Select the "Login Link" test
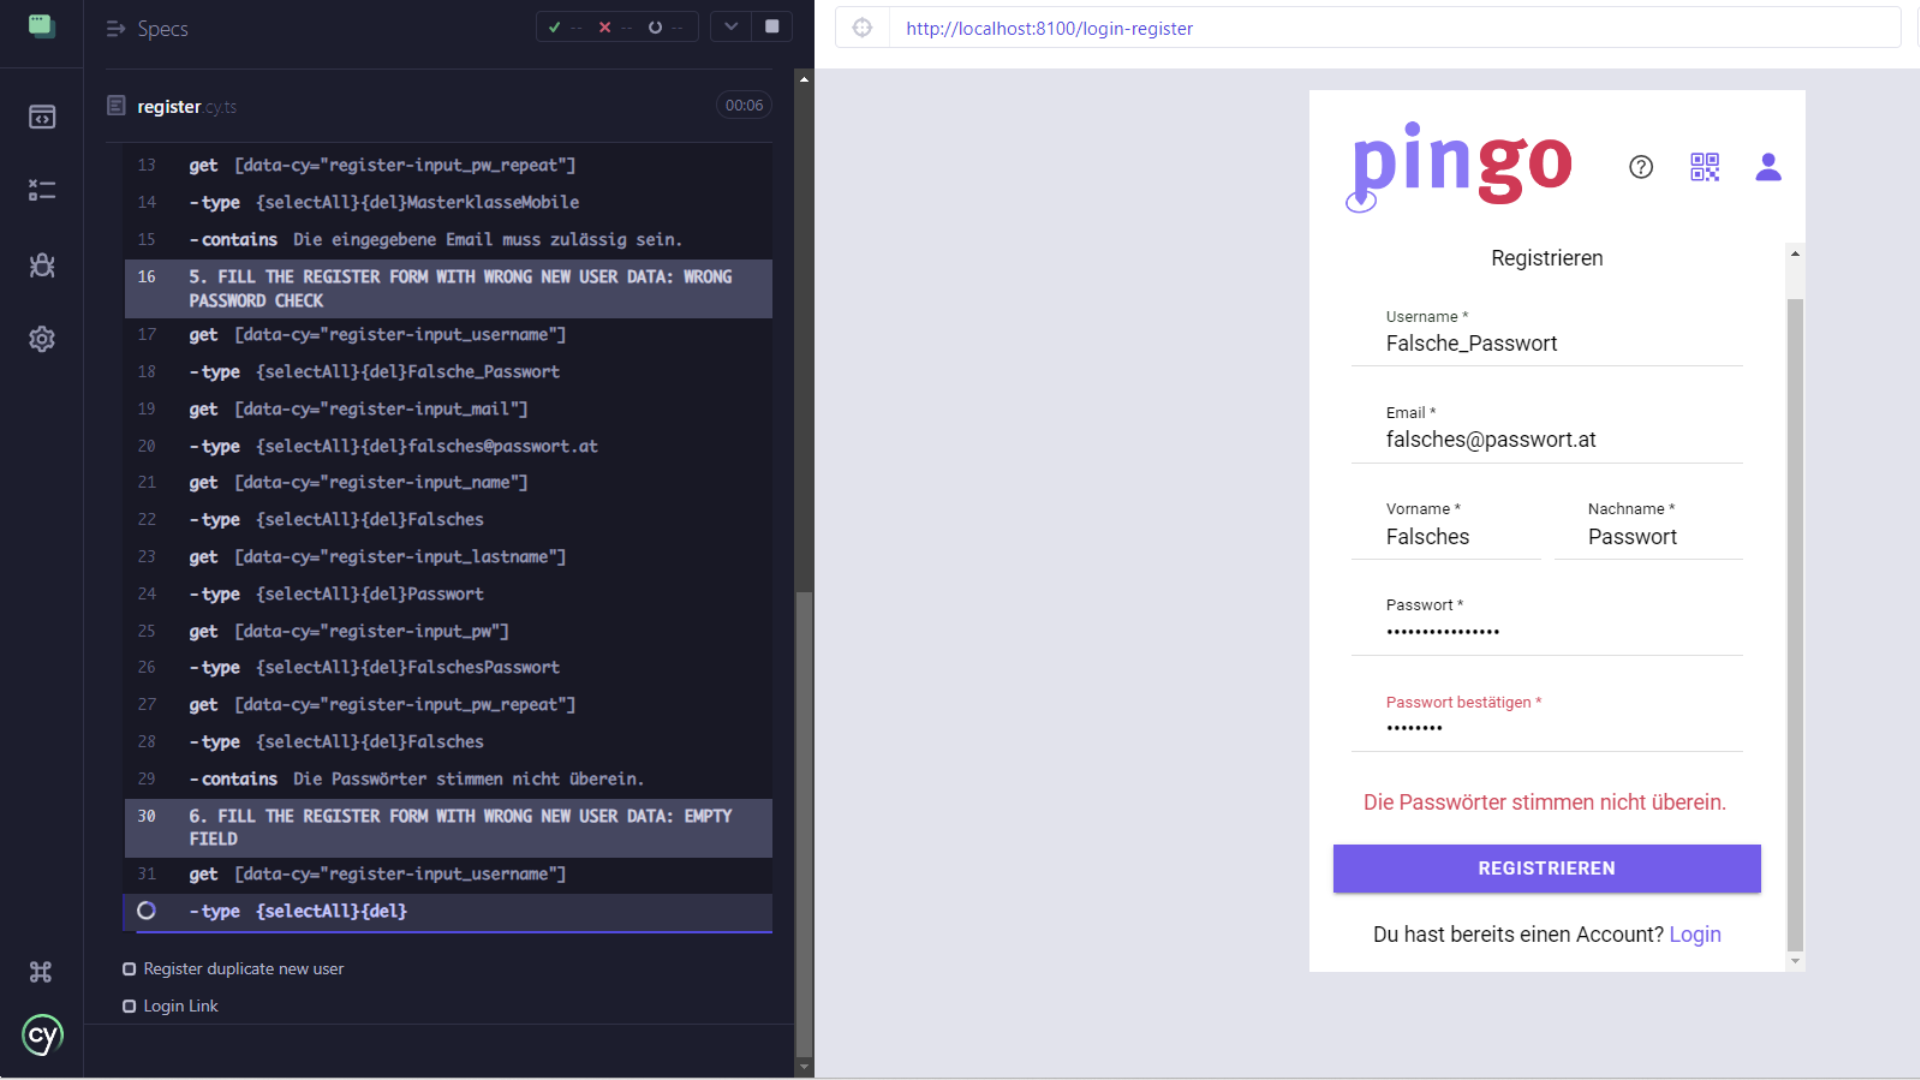 180,1006
